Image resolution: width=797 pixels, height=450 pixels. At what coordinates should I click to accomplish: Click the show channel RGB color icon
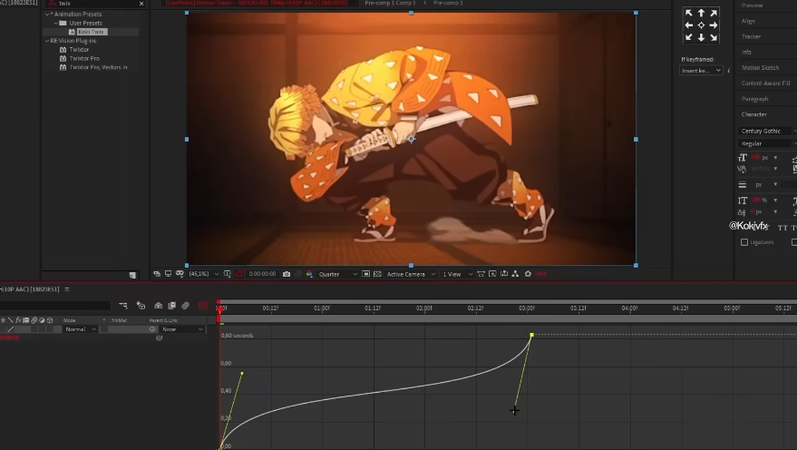pyautogui.click(x=309, y=274)
